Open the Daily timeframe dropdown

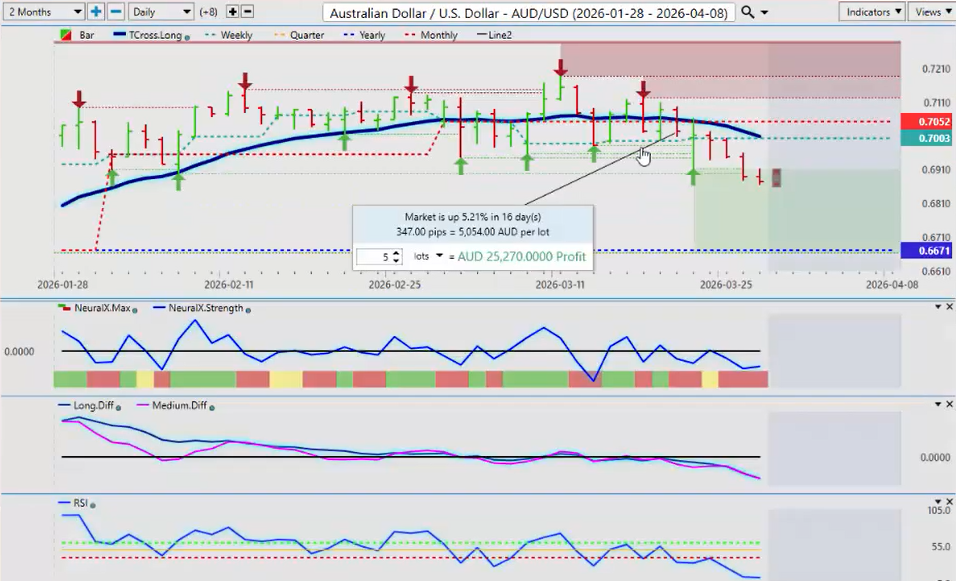[161, 12]
